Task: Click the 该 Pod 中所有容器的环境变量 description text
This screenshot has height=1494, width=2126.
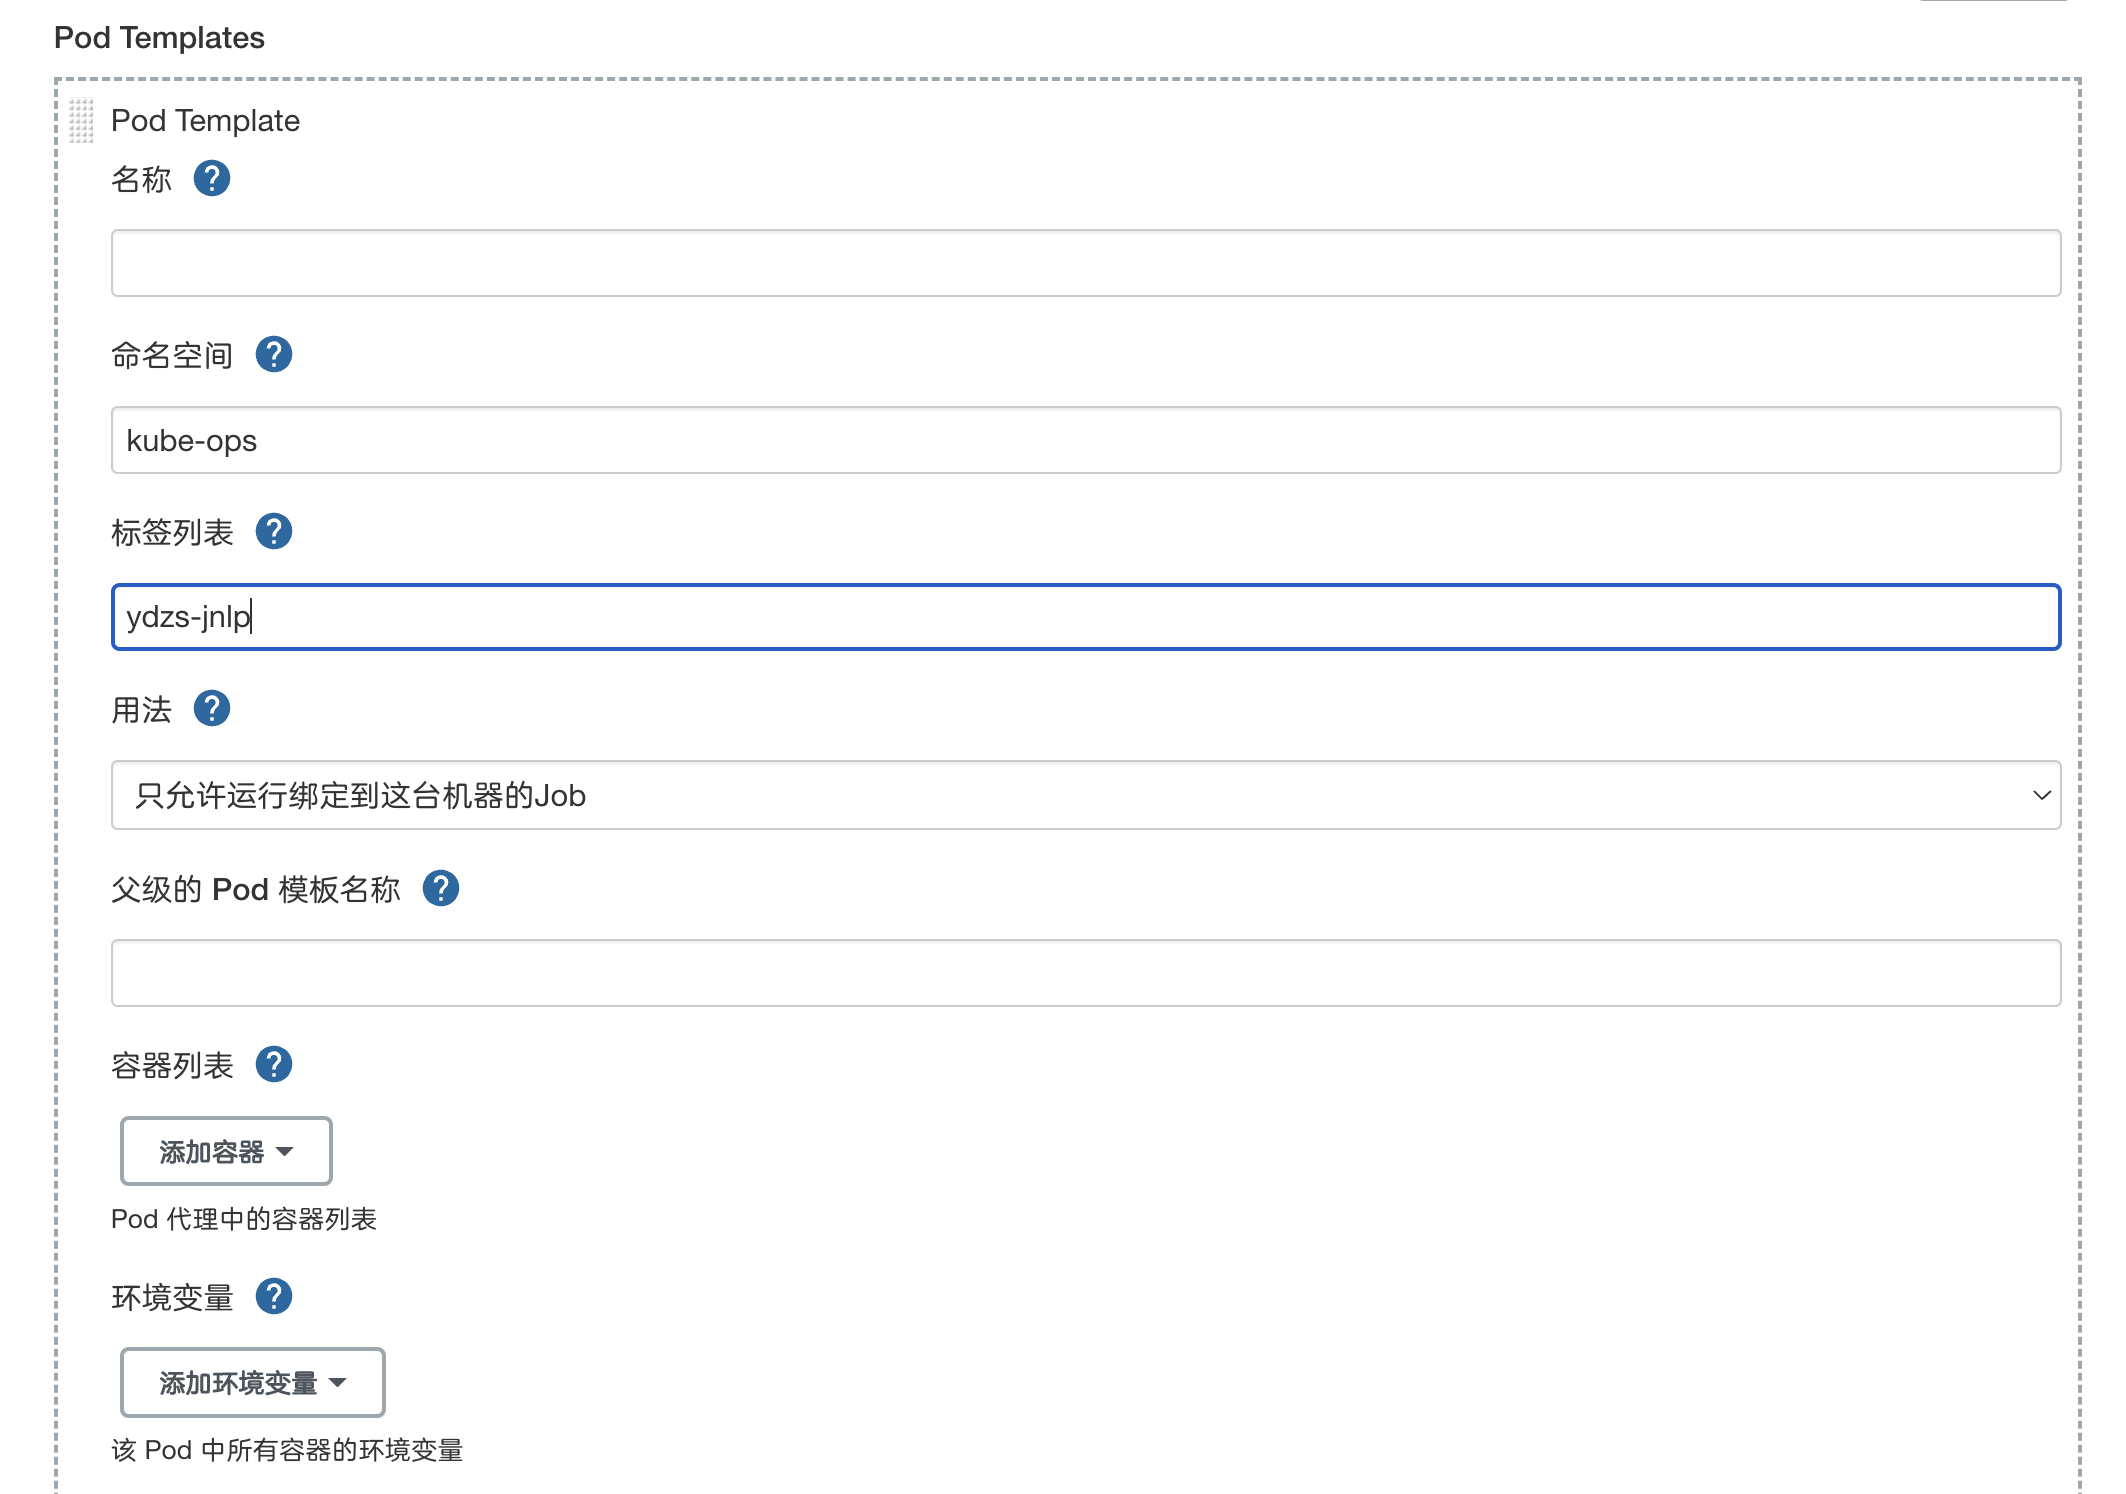Action: 287,1450
